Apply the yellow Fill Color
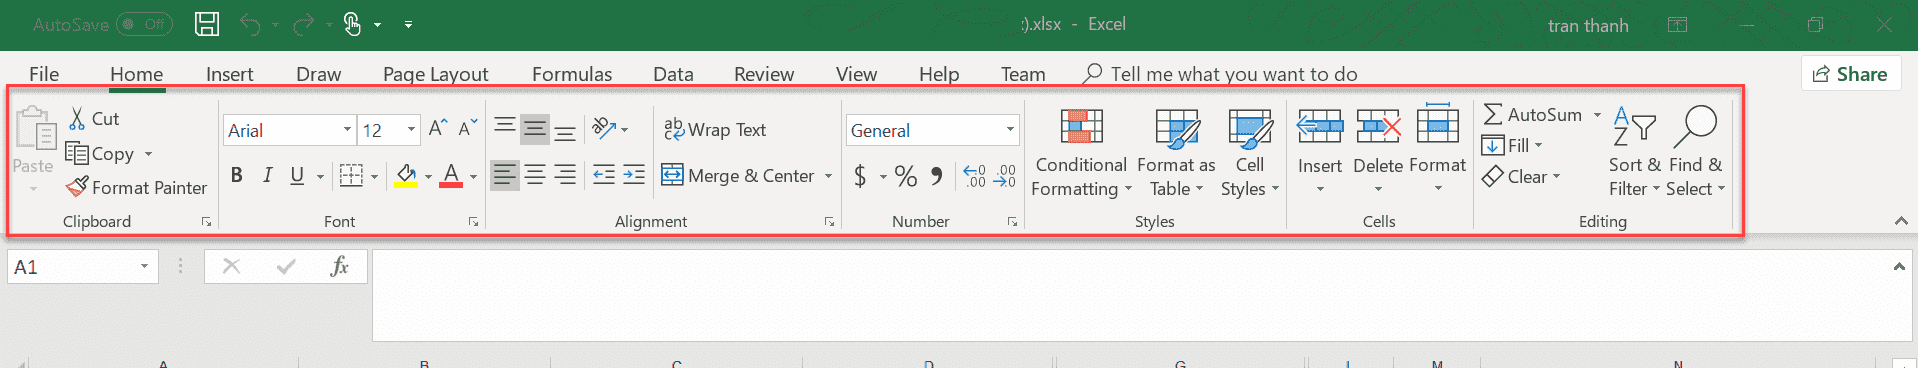The height and width of the screenshot is (368, 1918). [x=406, y=176]
